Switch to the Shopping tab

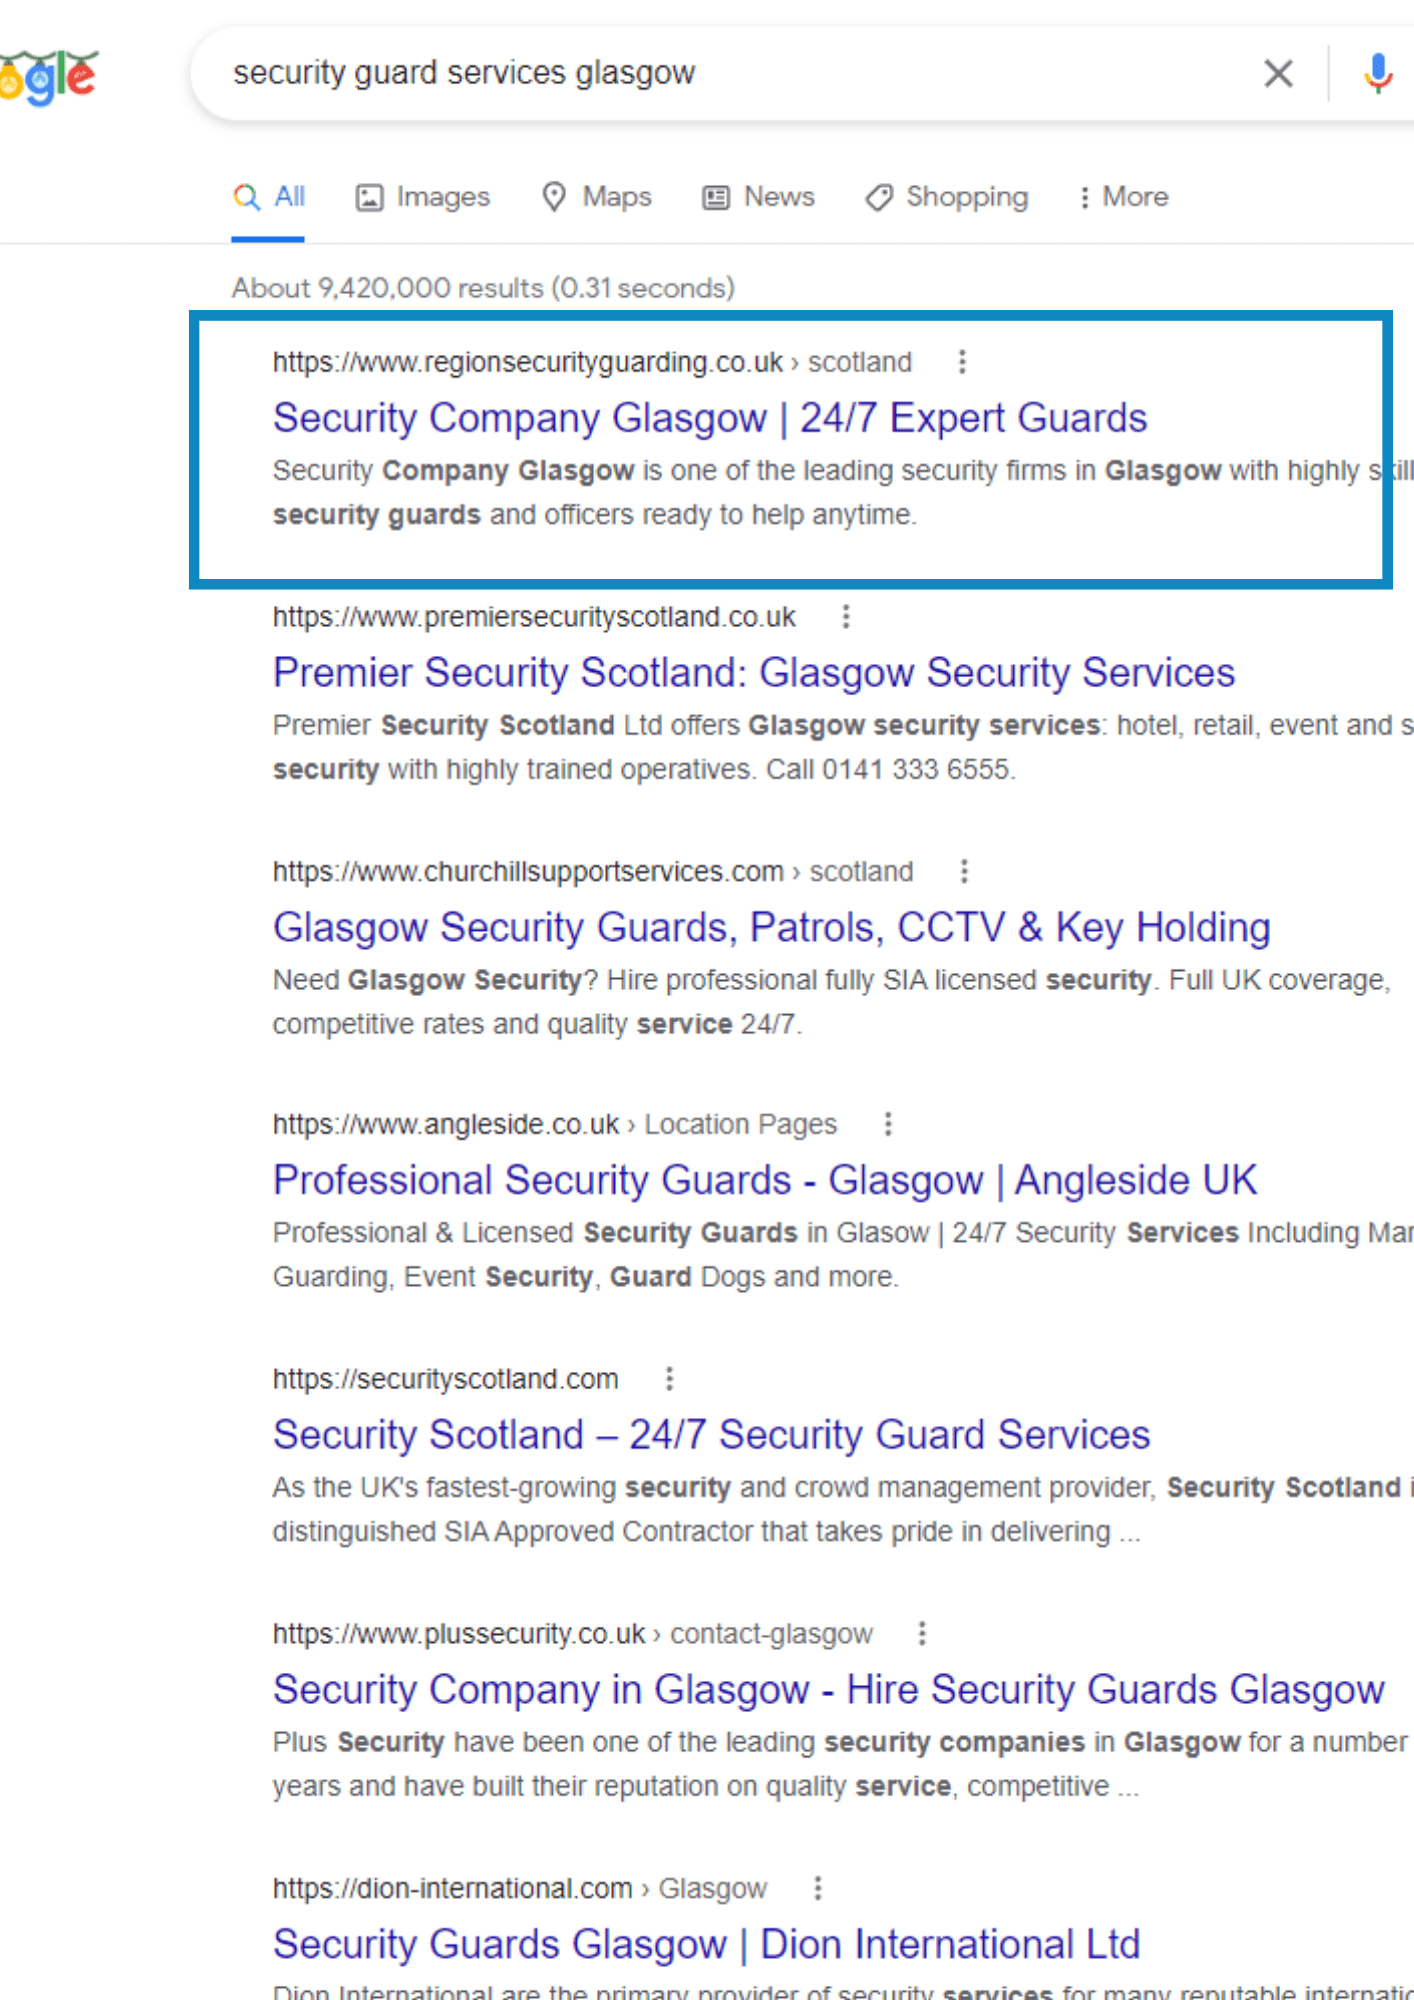click(947, 197)
